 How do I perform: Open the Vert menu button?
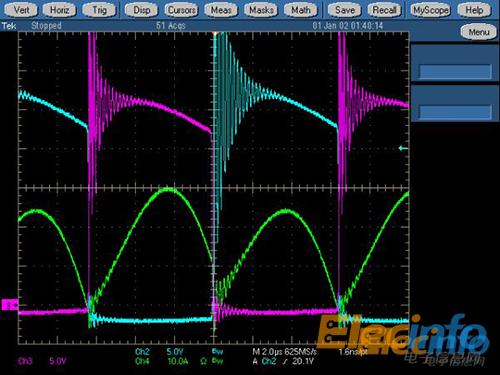click(21, 10)
